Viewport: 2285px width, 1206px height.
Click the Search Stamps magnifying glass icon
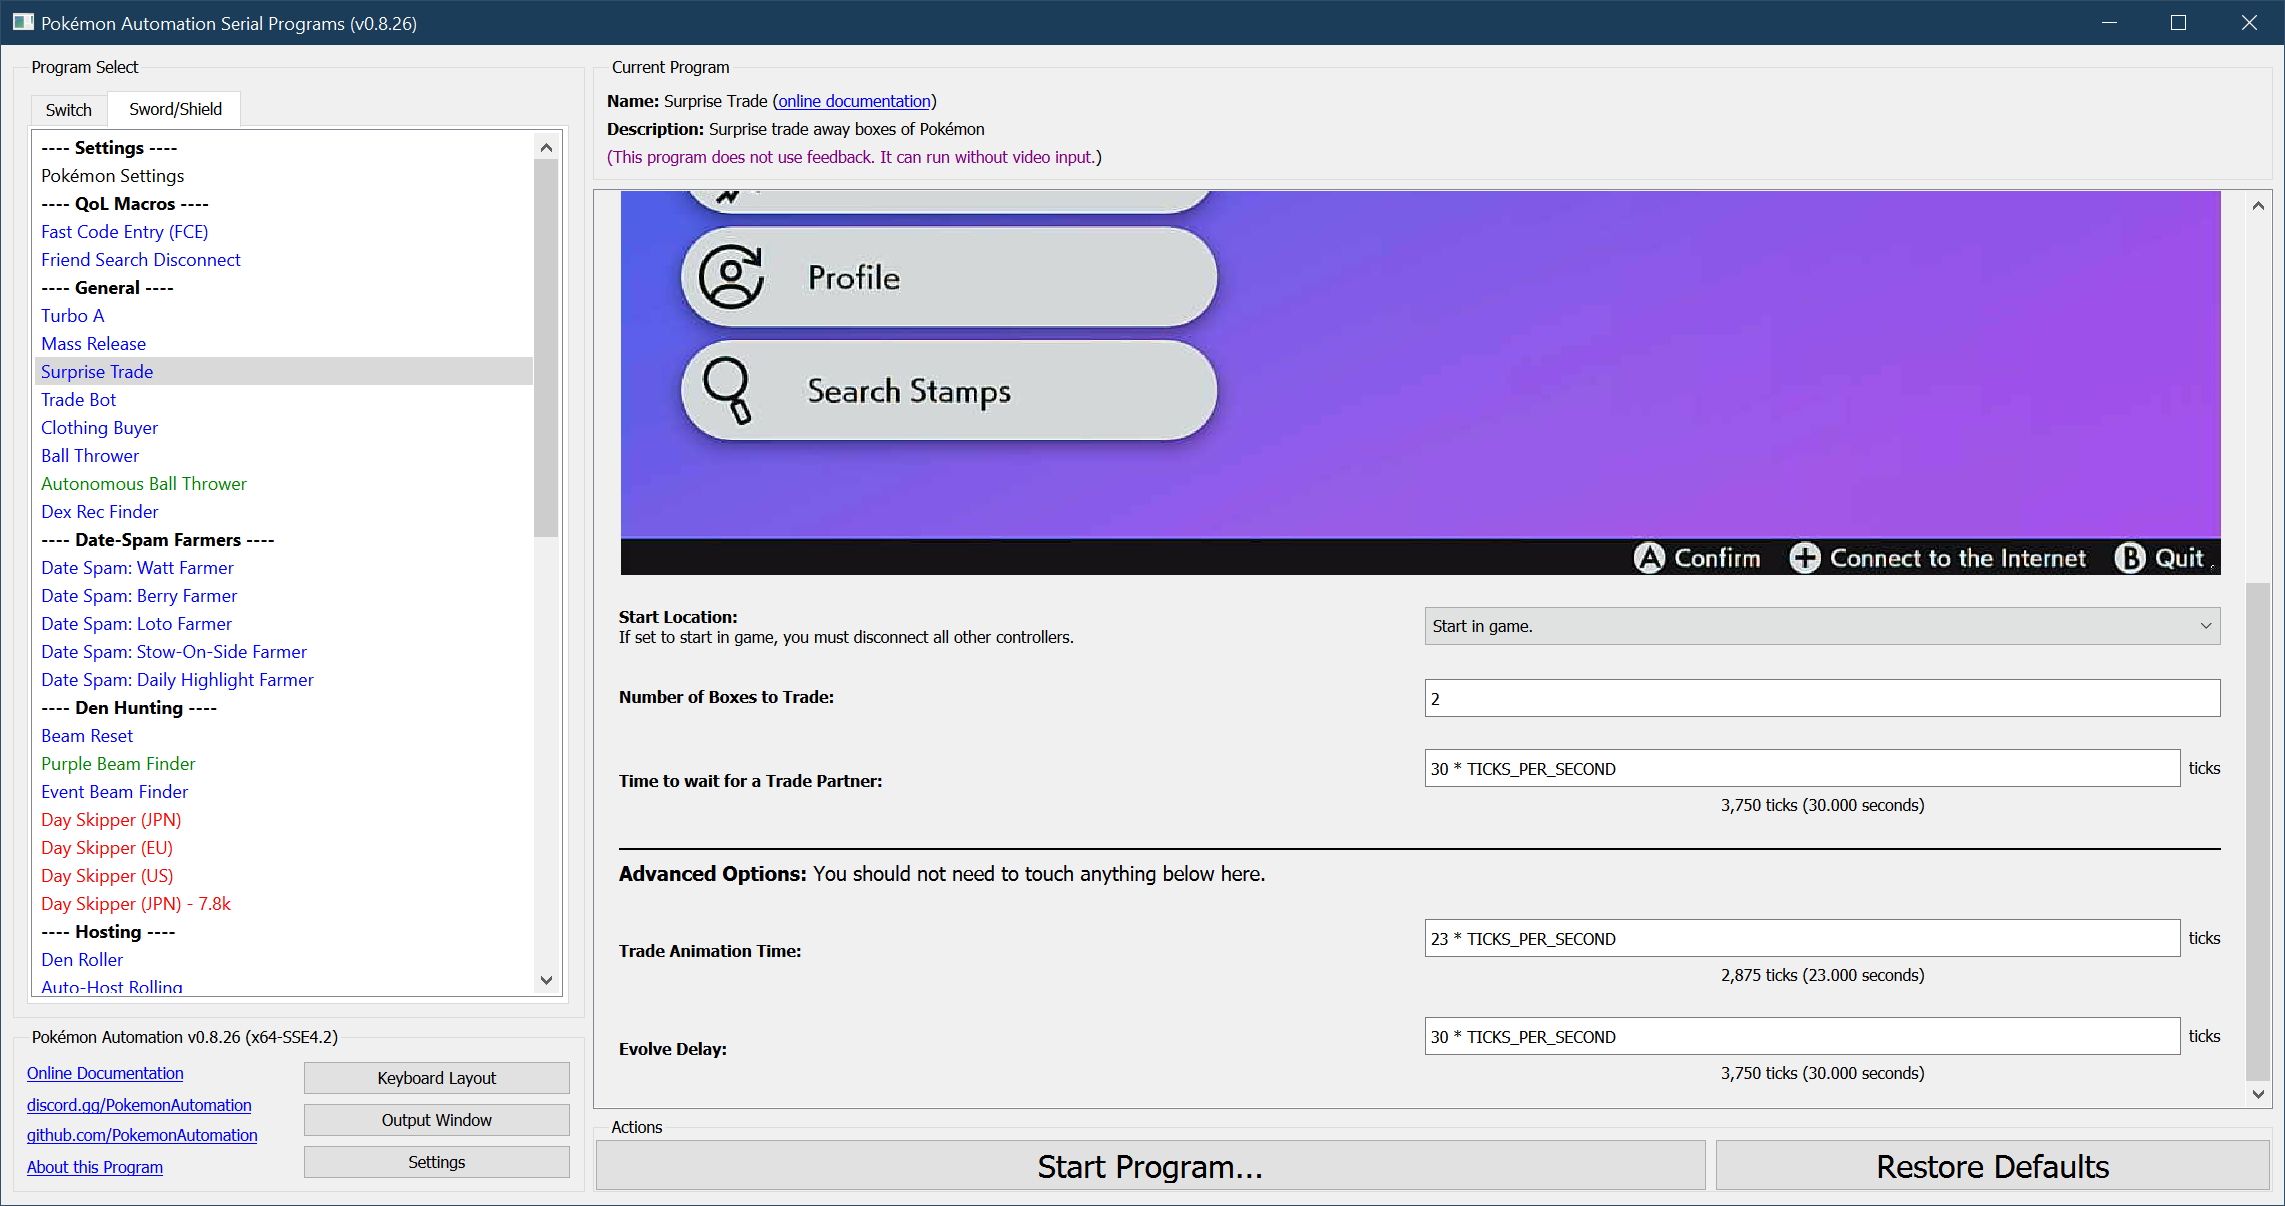727,390
